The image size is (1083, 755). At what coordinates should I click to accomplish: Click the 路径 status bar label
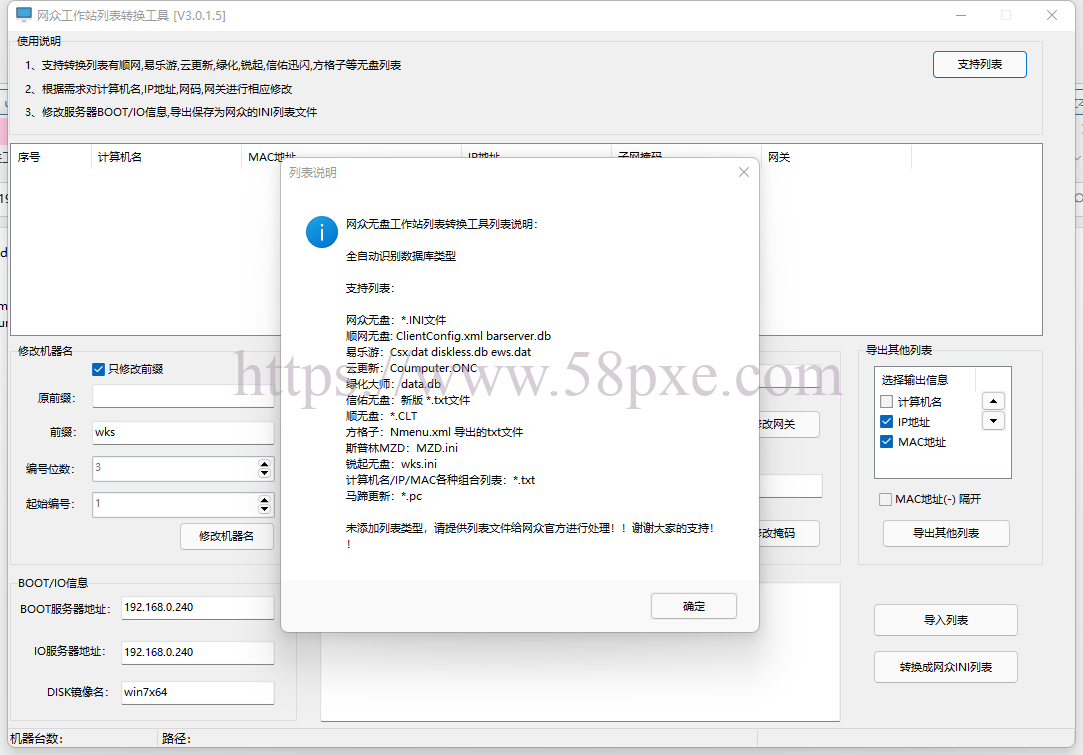click(176, 738)
